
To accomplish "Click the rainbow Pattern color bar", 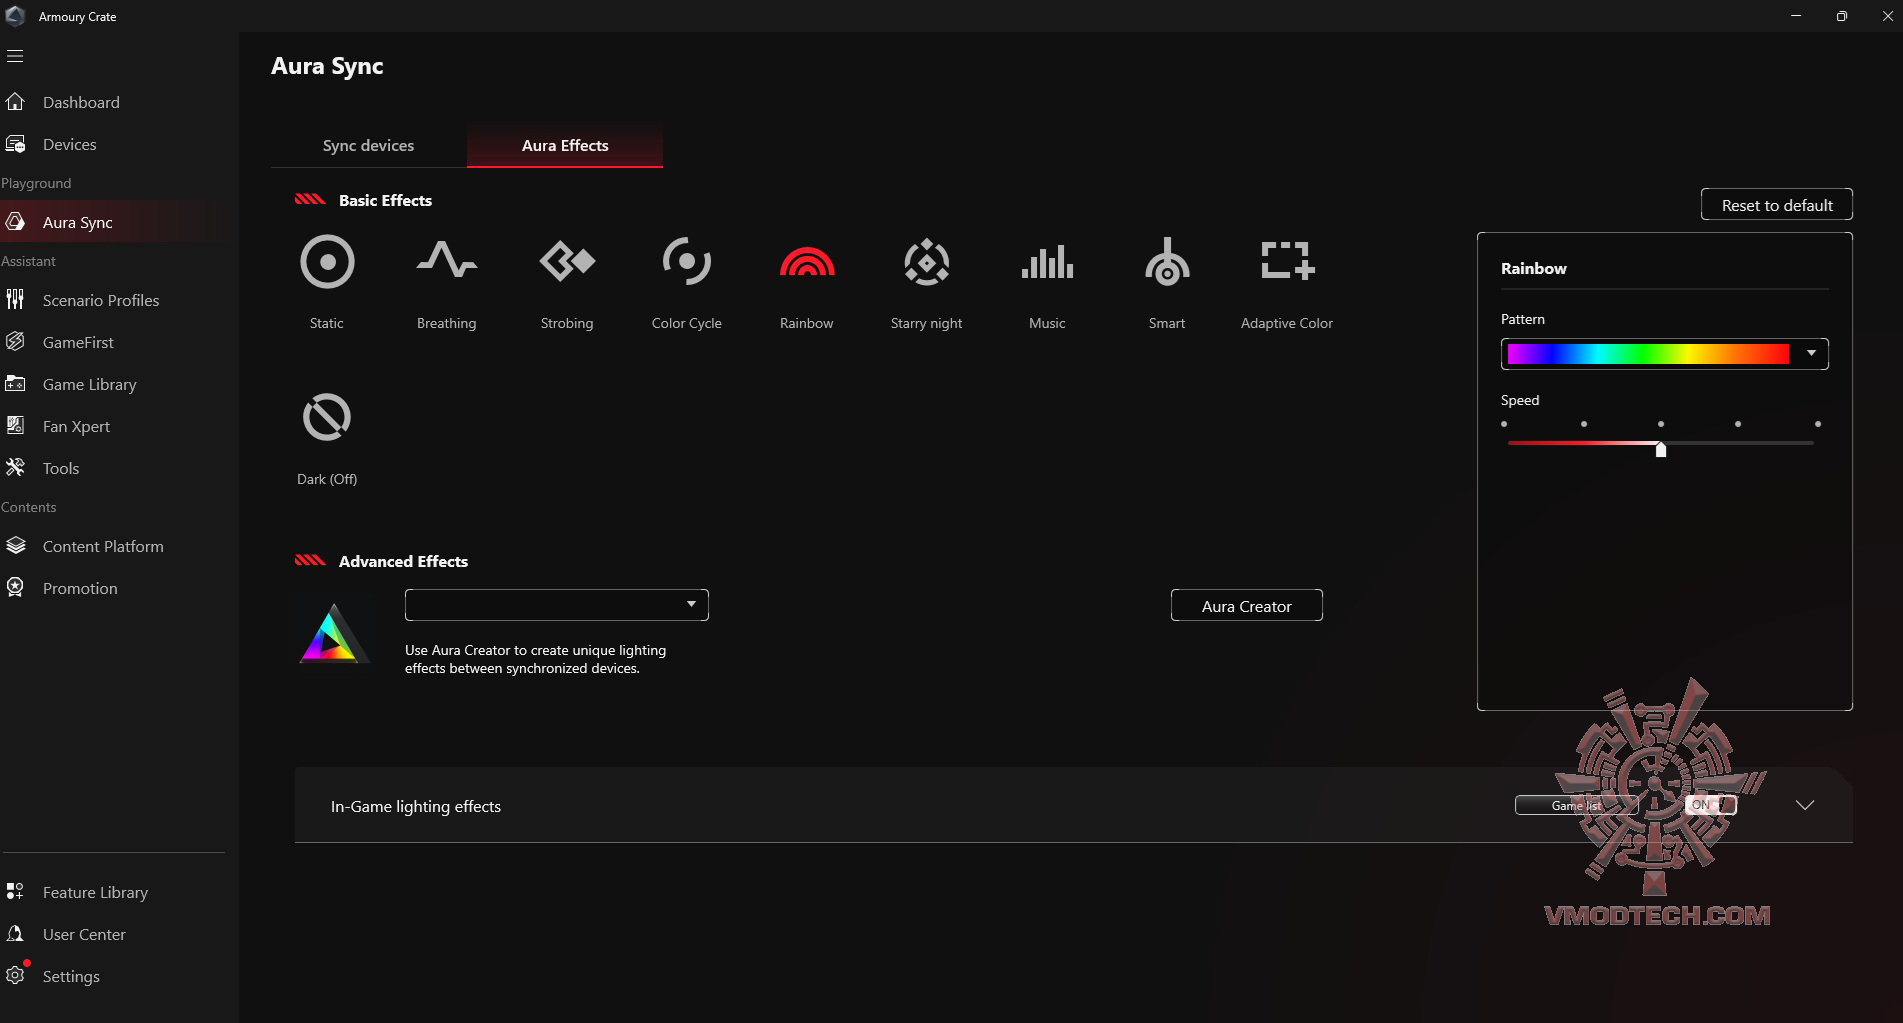I will (x=1648, y=354).
